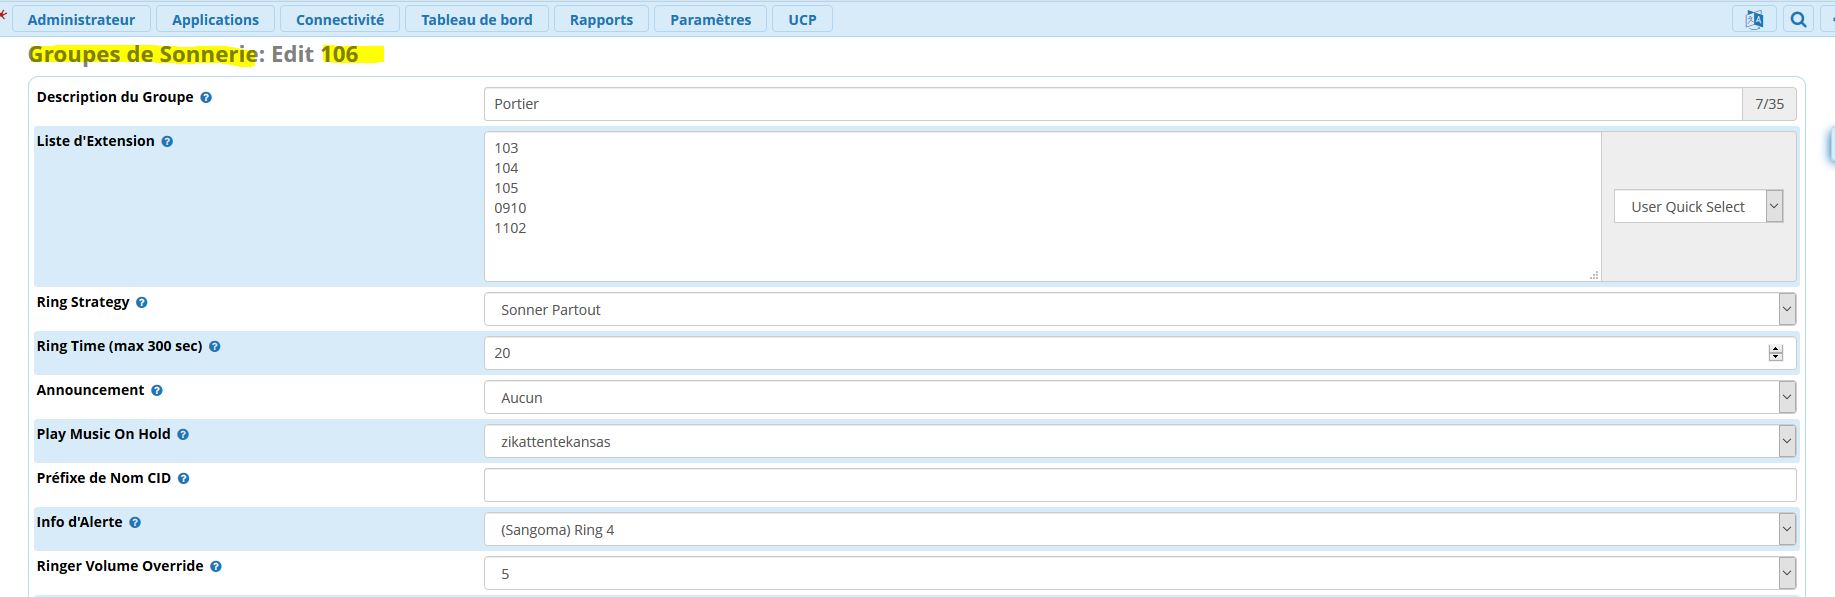Show Ring Strategy help tooltip
This screenshot has width=1835, height=597.
coord(142,303)
